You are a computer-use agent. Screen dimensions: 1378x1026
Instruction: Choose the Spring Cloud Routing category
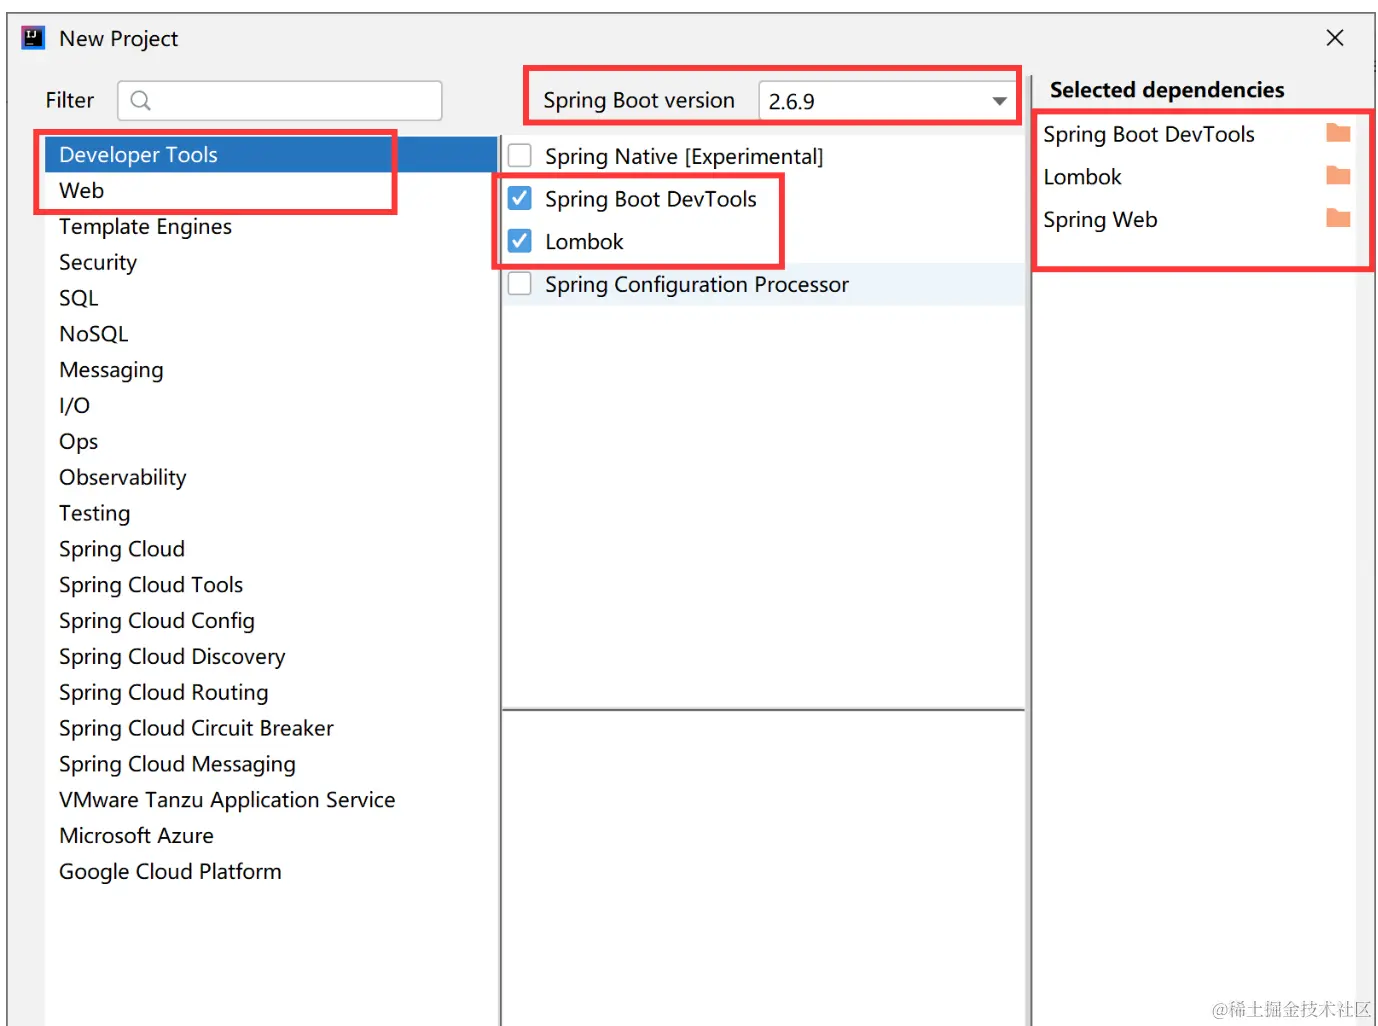(271, 693)
